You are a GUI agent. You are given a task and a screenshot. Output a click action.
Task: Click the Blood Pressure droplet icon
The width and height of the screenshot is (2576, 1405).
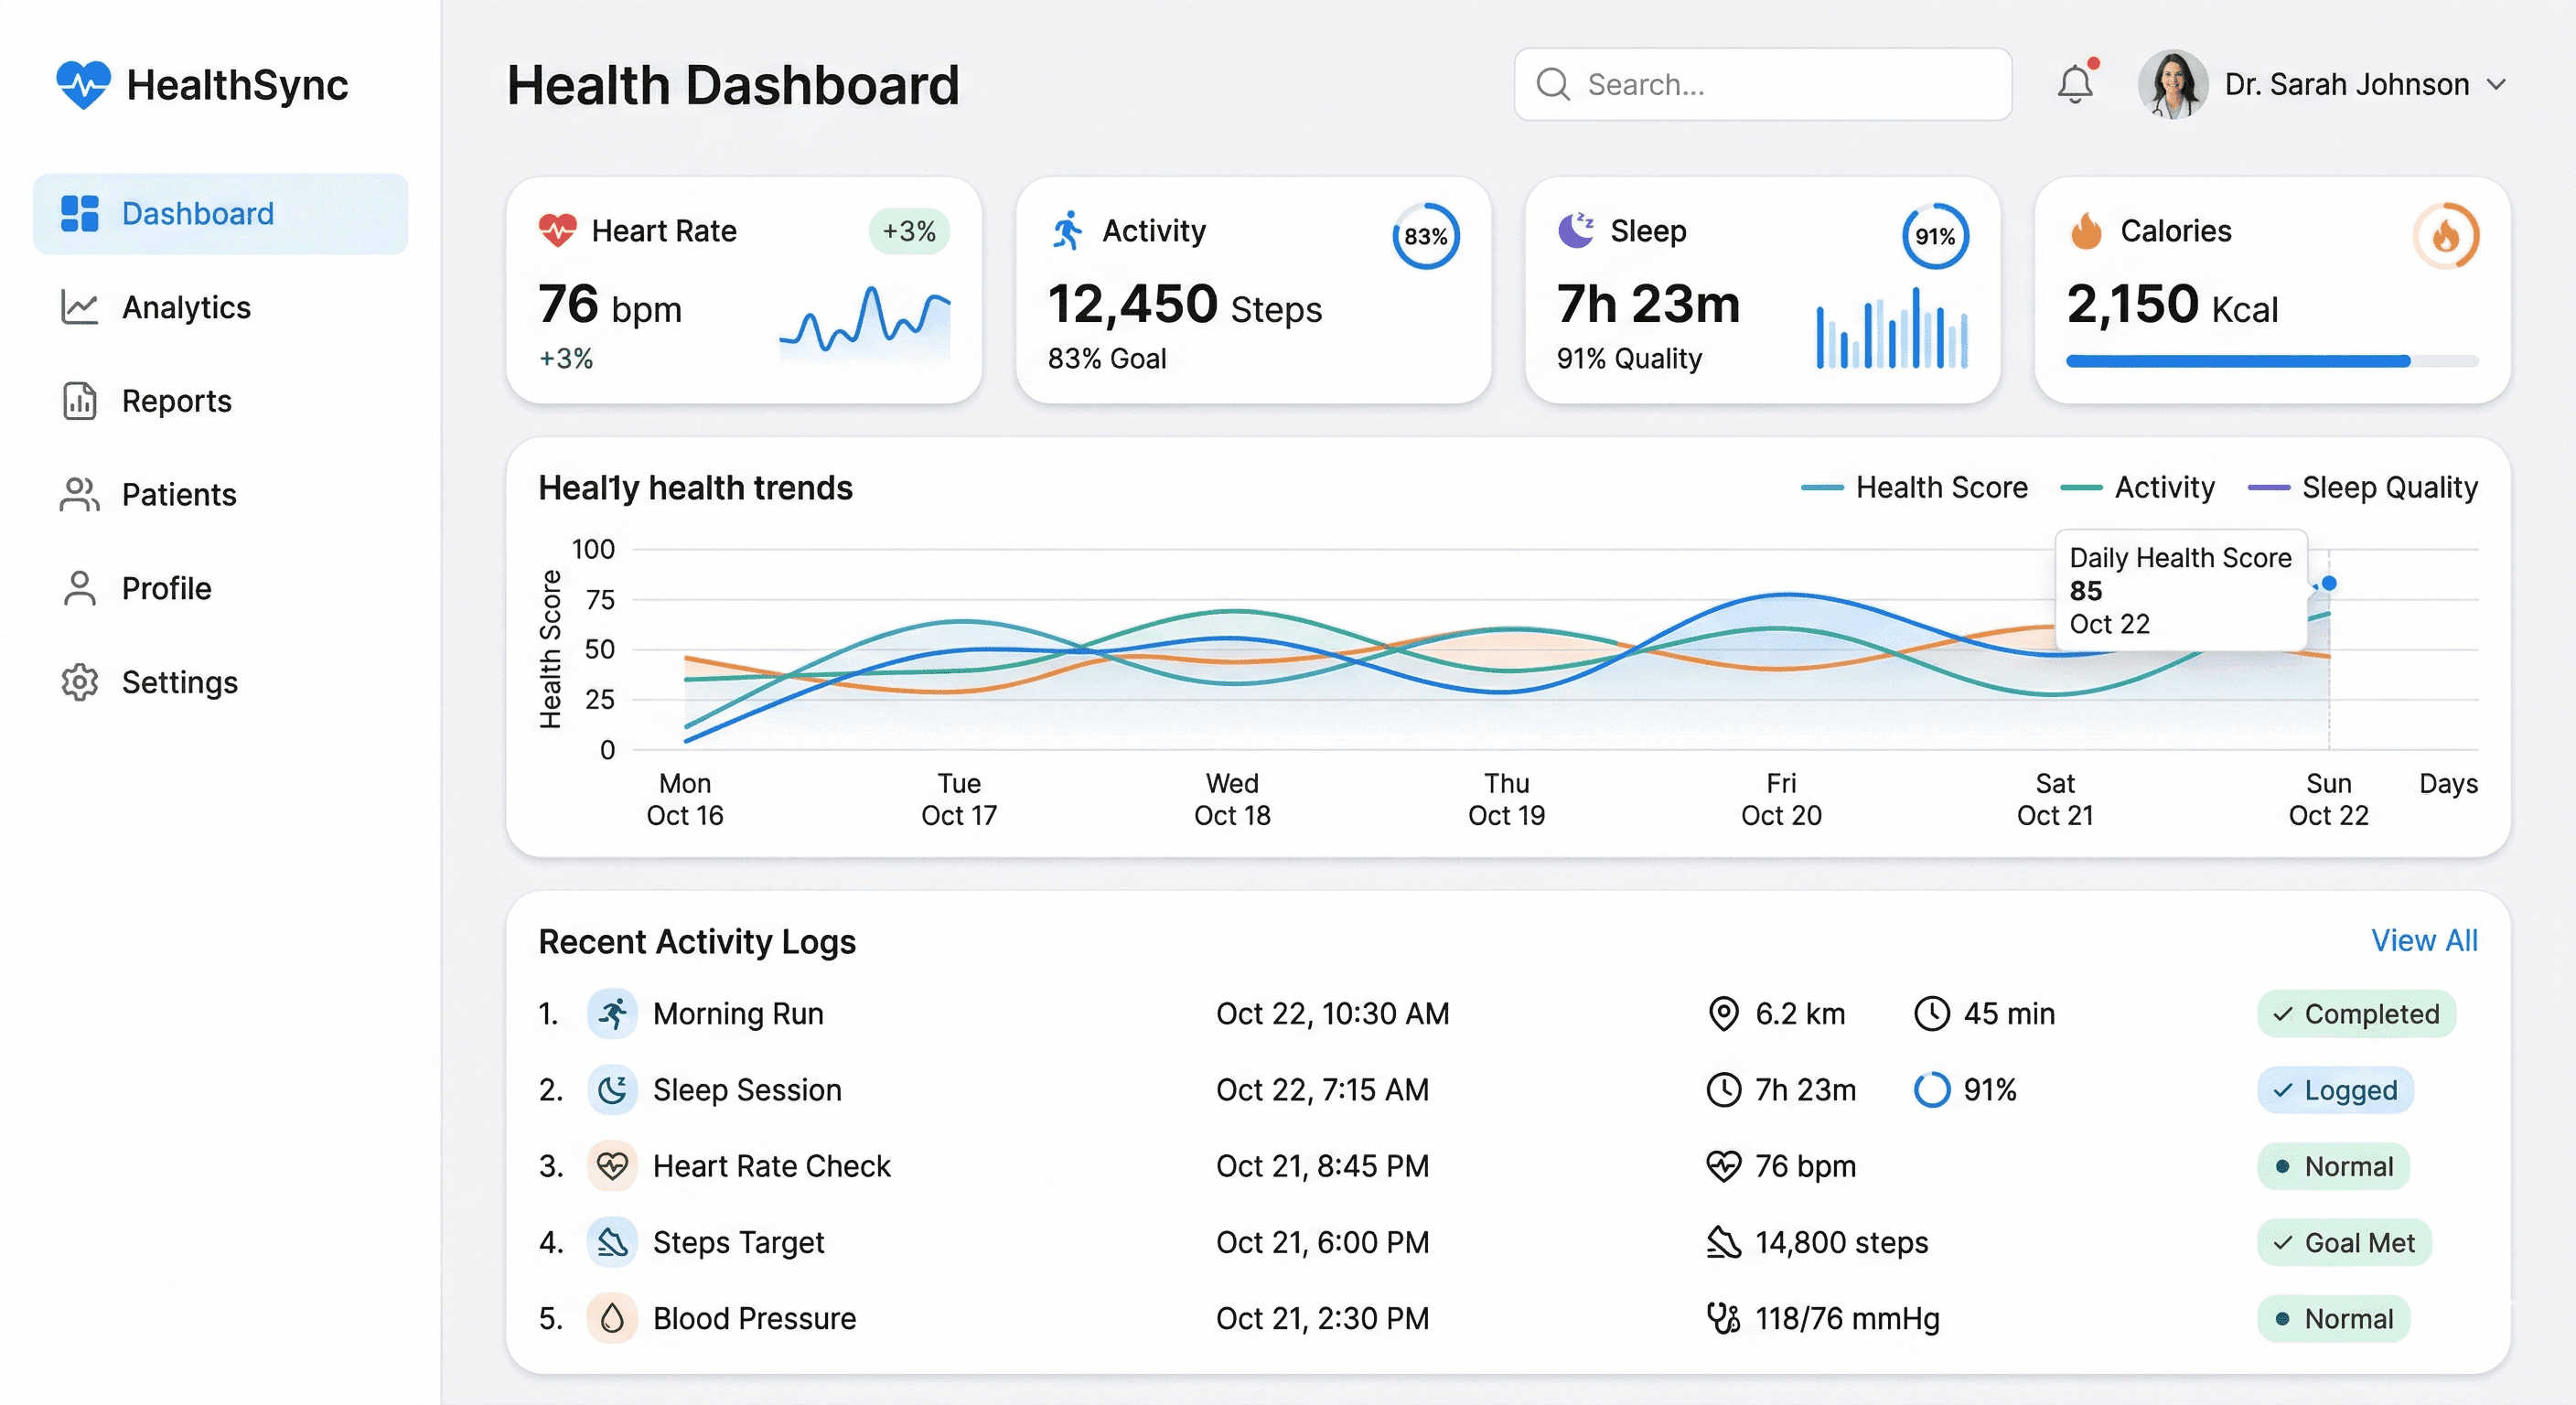click(x=612, y=1318)
